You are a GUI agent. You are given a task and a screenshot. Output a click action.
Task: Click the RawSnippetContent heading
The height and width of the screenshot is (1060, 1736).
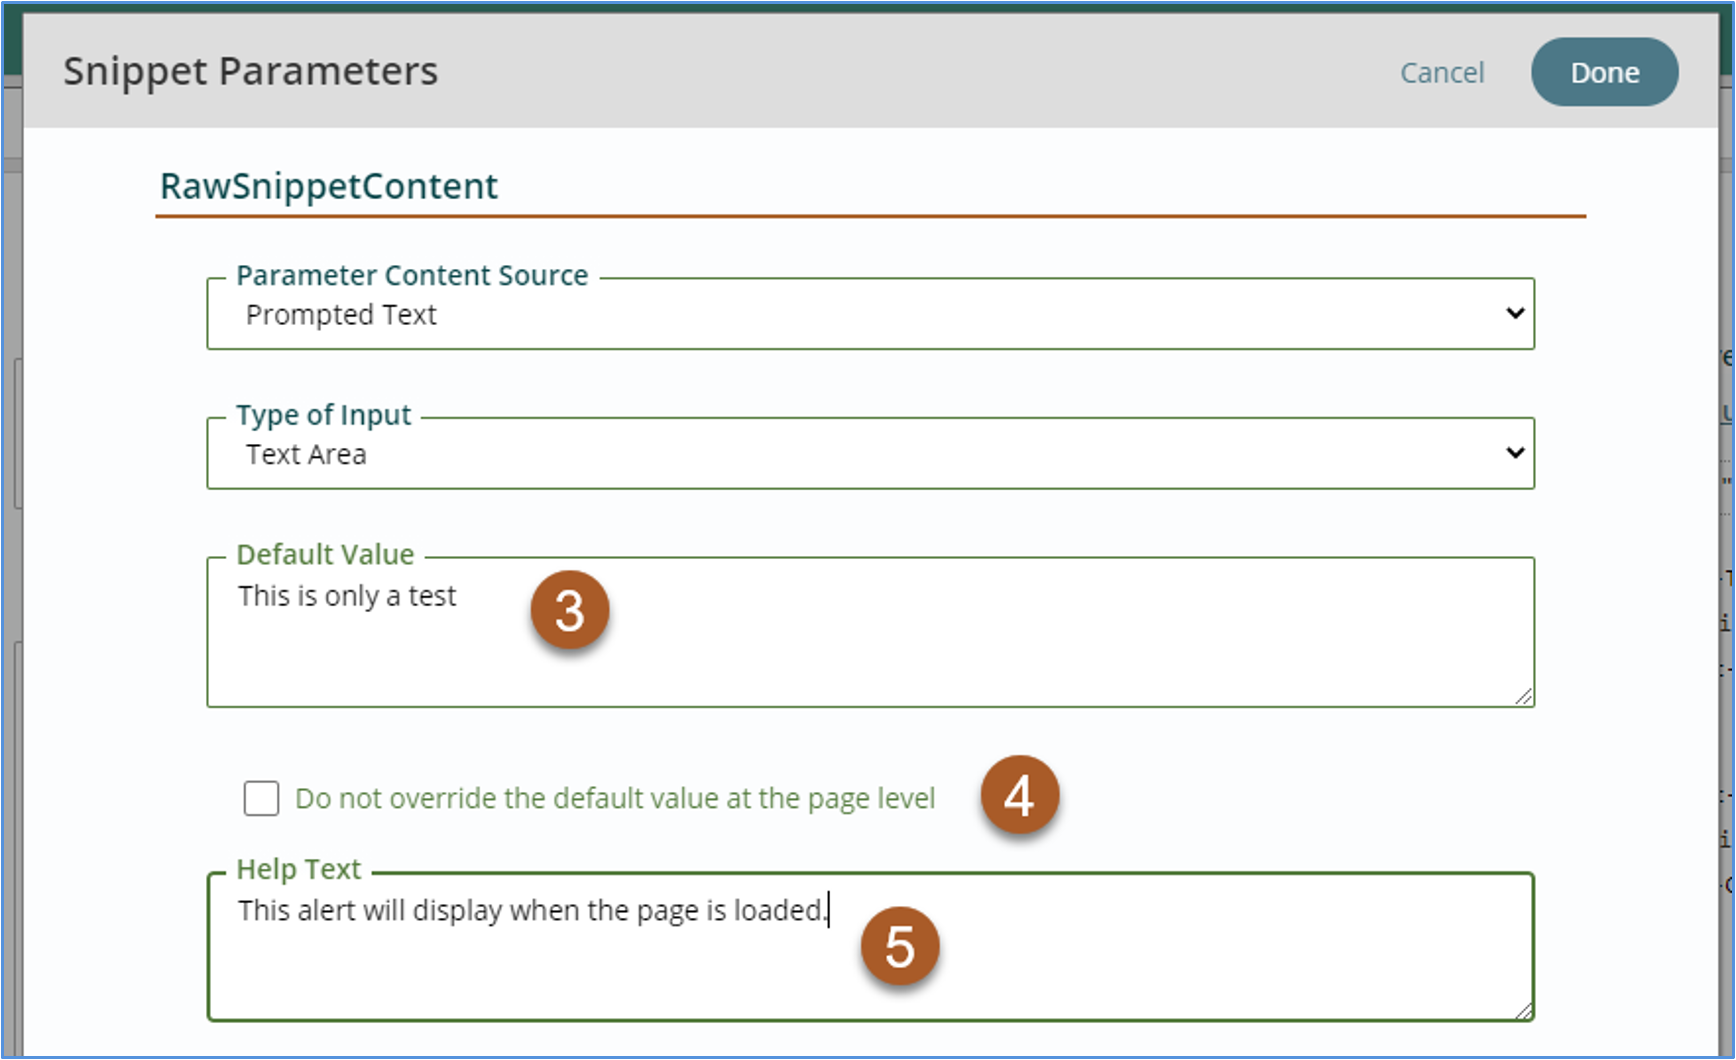(329, 186)
